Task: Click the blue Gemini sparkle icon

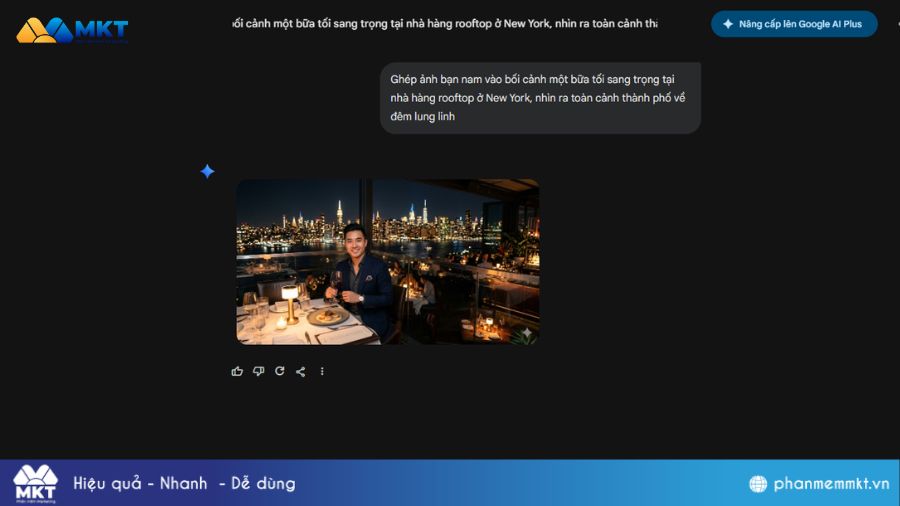Action: pos(207,171)
